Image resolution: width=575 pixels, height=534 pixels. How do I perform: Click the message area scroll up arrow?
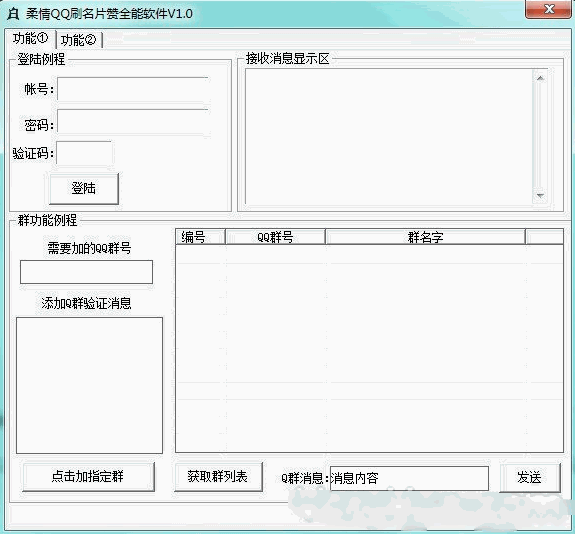point(540,78)
